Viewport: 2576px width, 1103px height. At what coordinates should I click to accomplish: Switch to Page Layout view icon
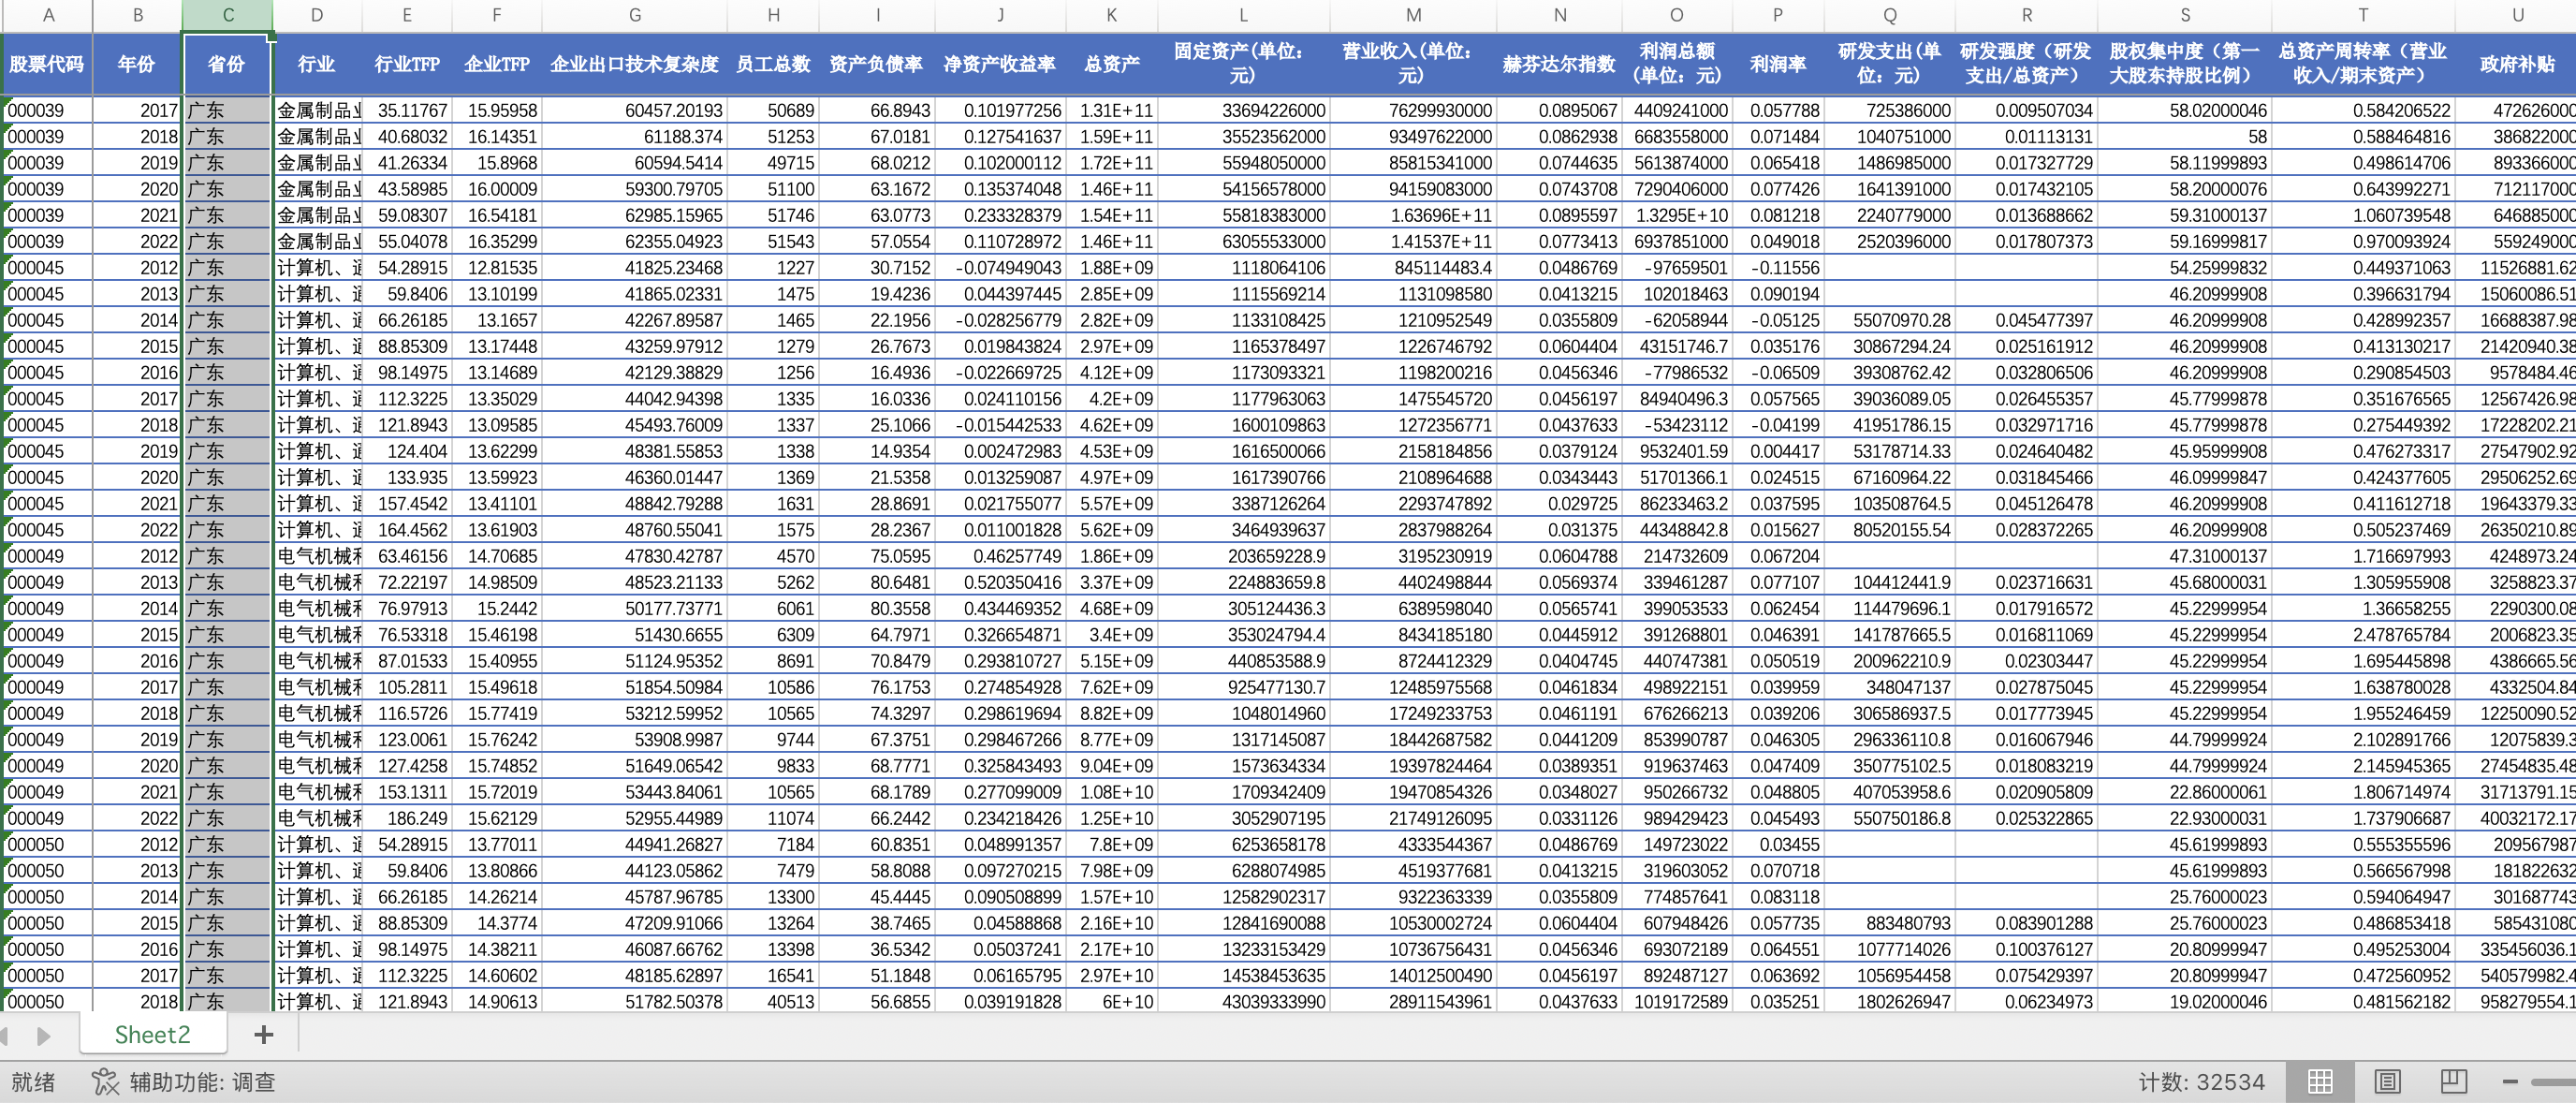2387,1081
